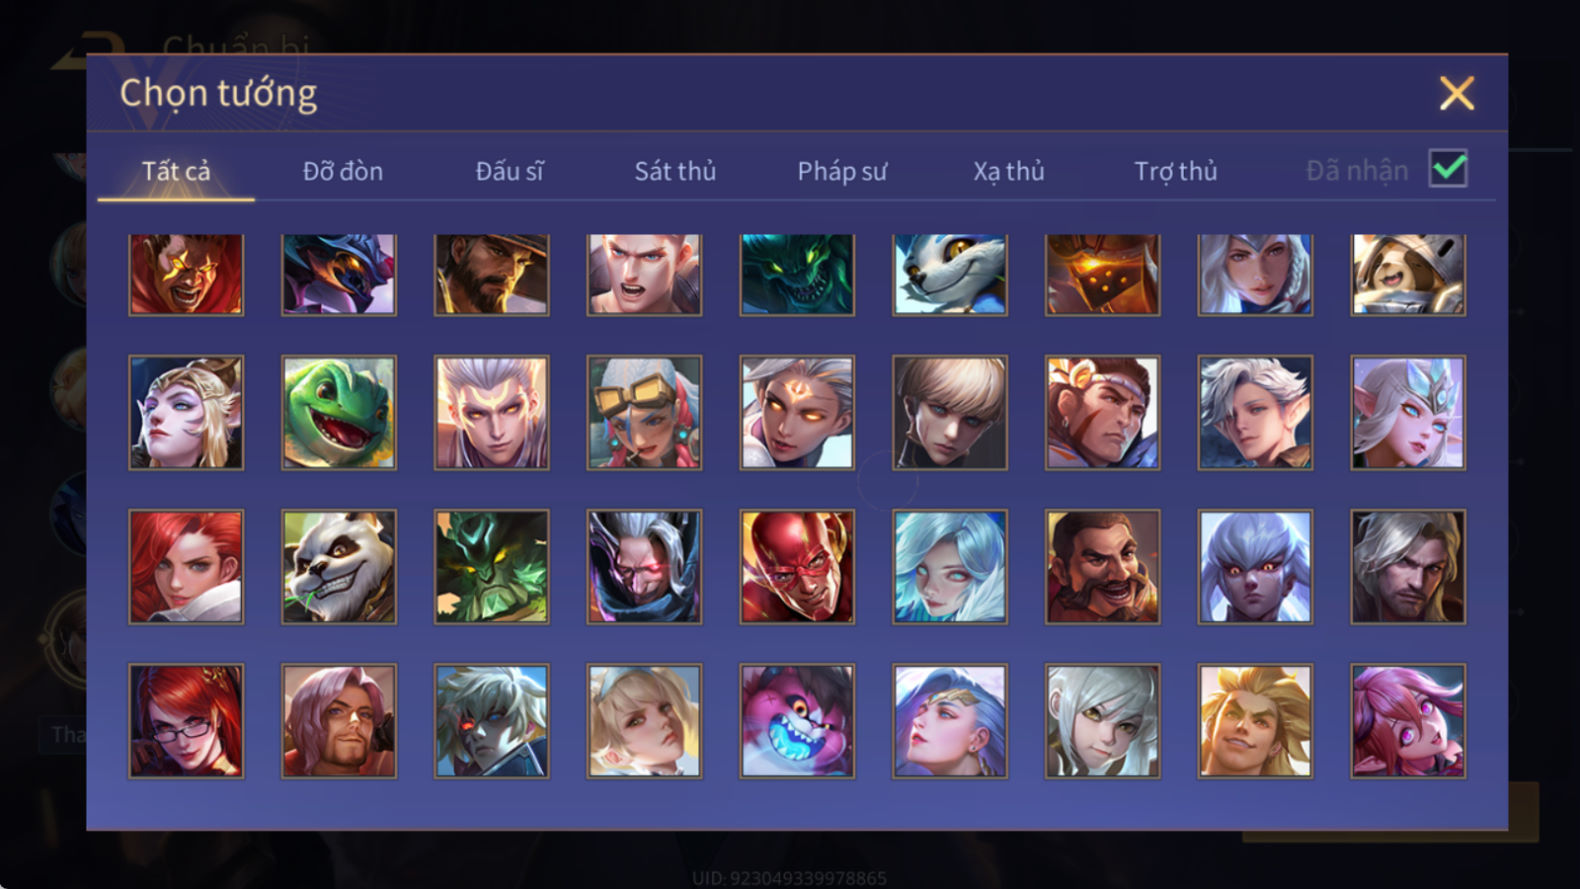Close the Chọn tướng dialog
This screenshot has width=1580, height=889.
point(1457,93)
